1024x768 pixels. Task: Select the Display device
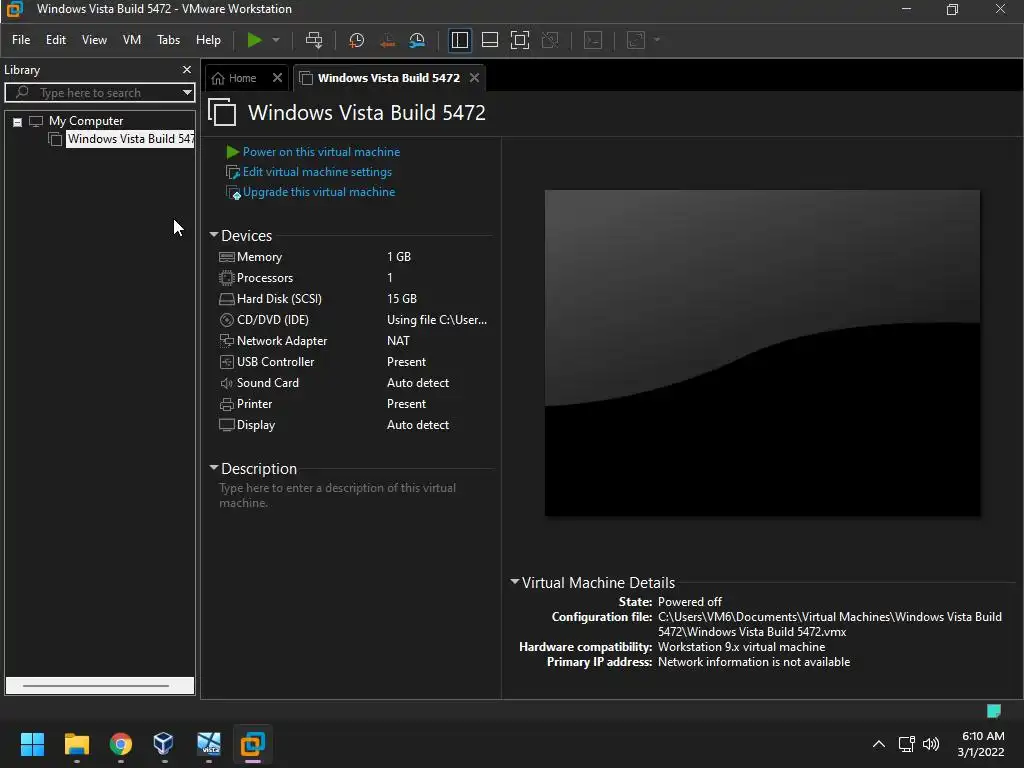click(x=353, y=424)
